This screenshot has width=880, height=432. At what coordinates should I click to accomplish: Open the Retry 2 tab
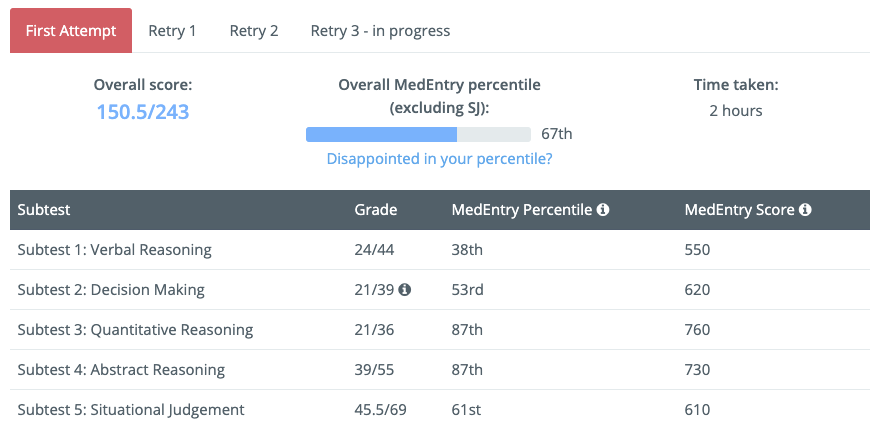[254, 30]
